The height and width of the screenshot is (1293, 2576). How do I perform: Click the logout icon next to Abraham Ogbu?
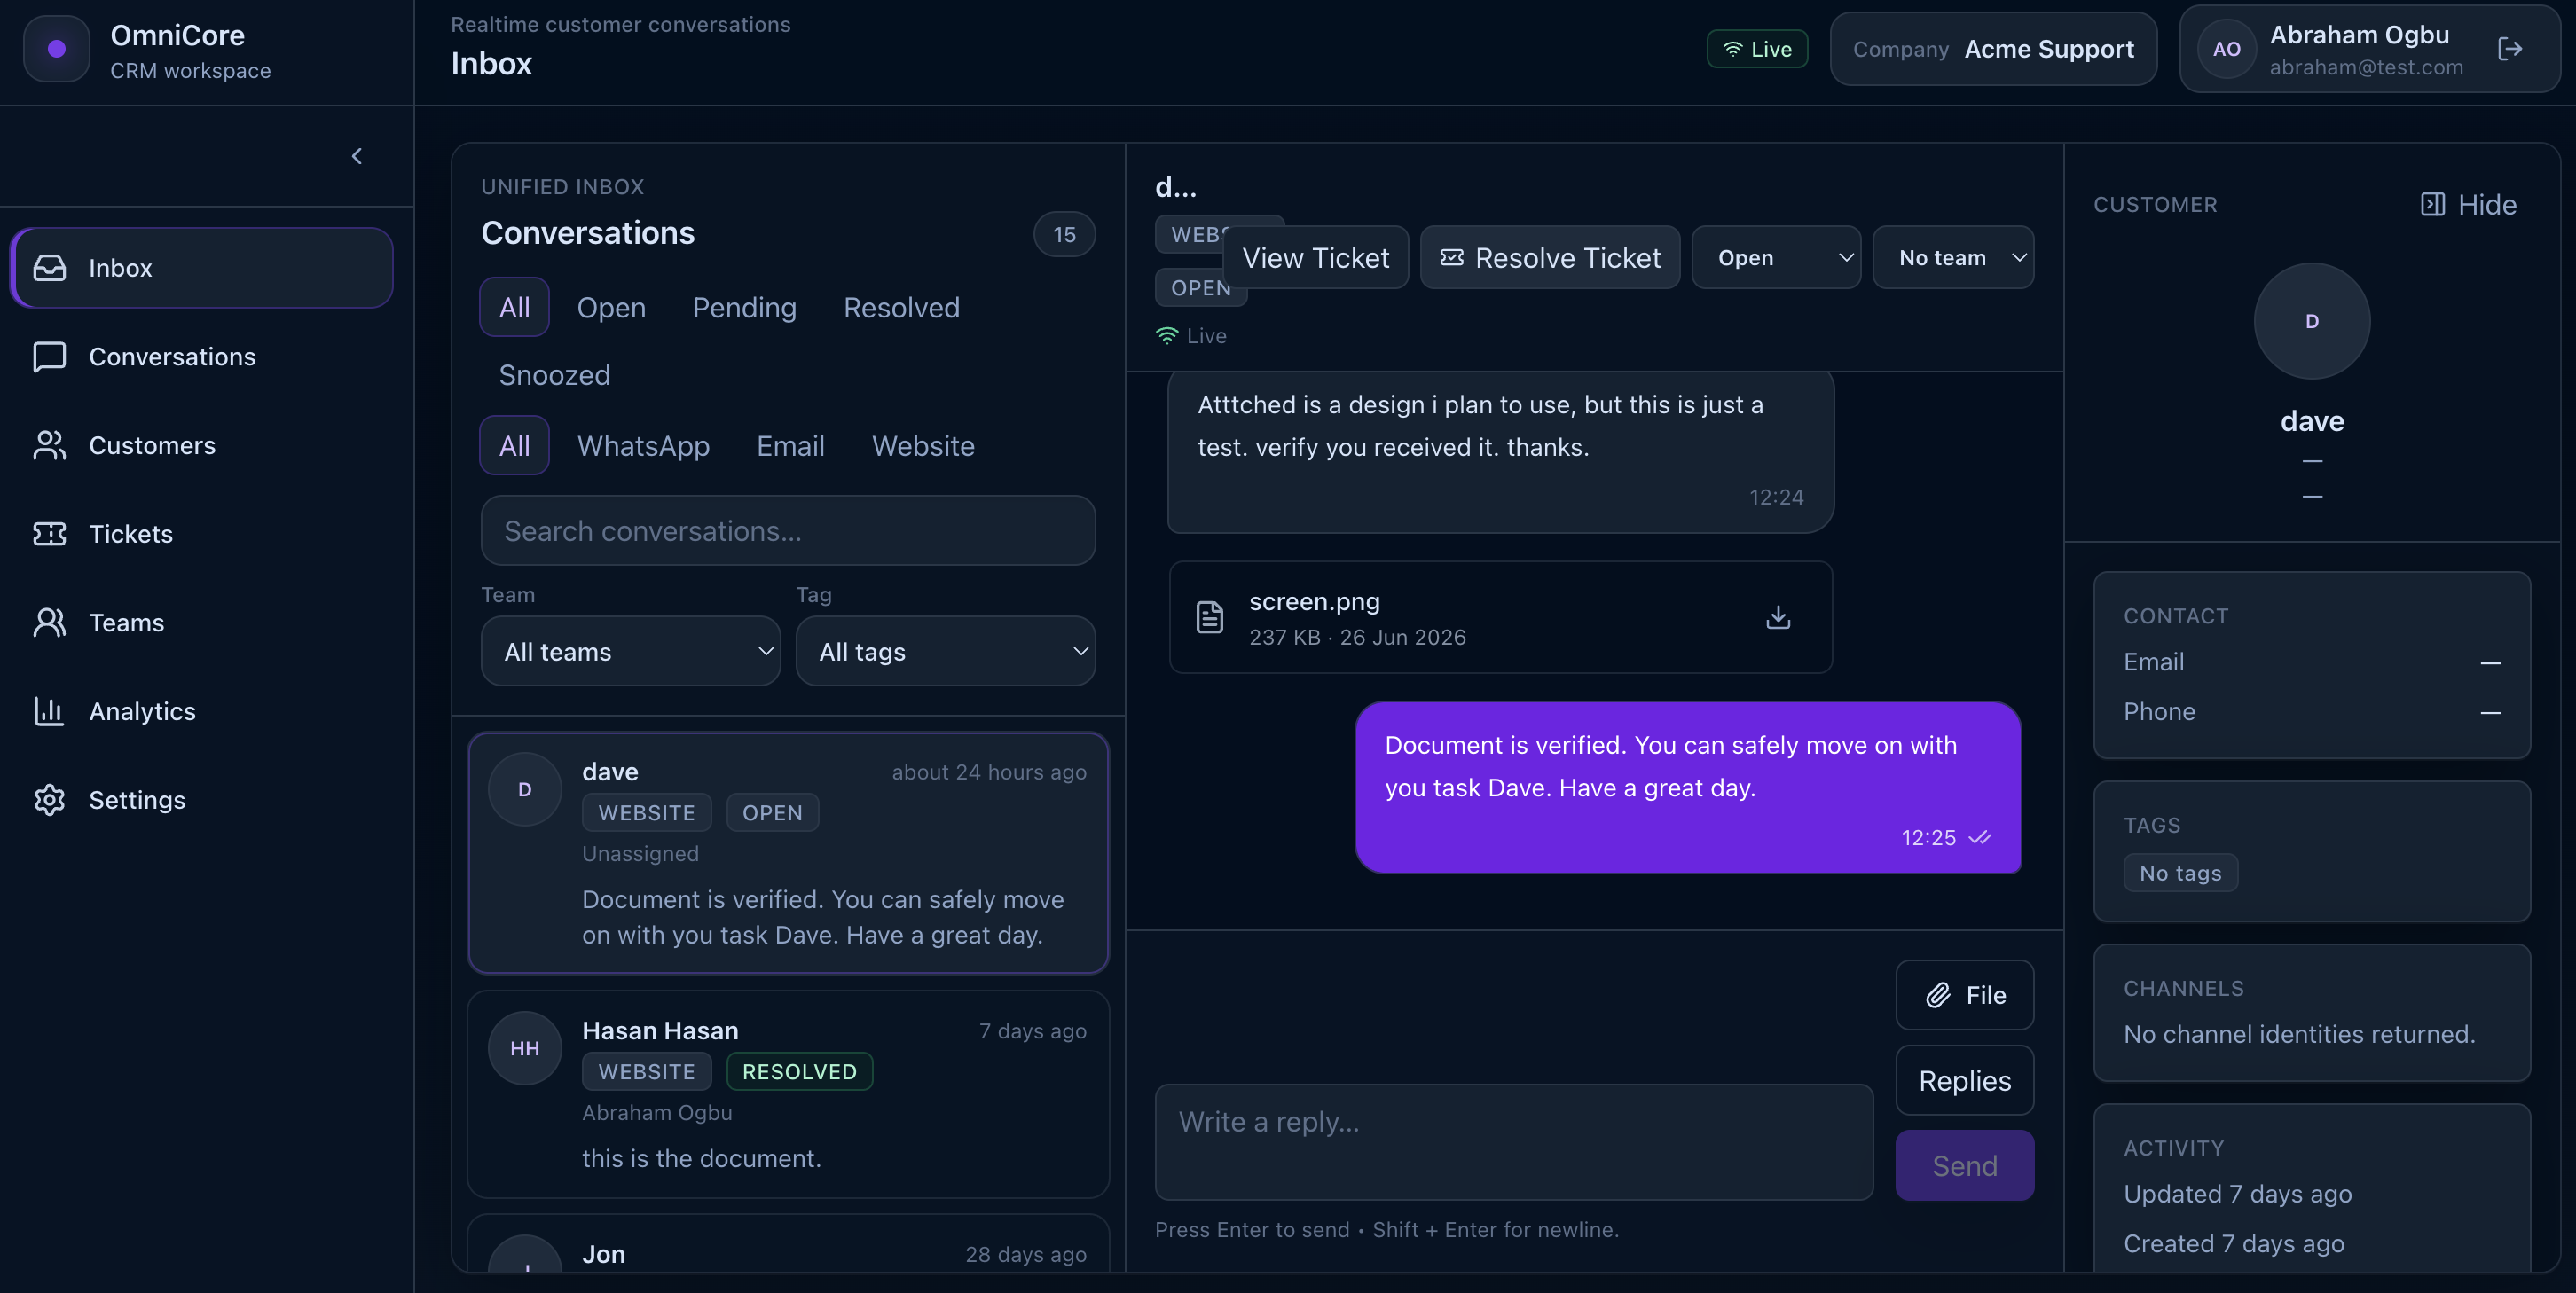coord(2510,48)
